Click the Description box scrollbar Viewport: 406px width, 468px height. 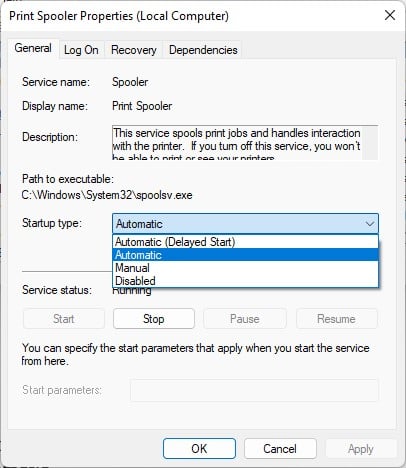(370, 143)
